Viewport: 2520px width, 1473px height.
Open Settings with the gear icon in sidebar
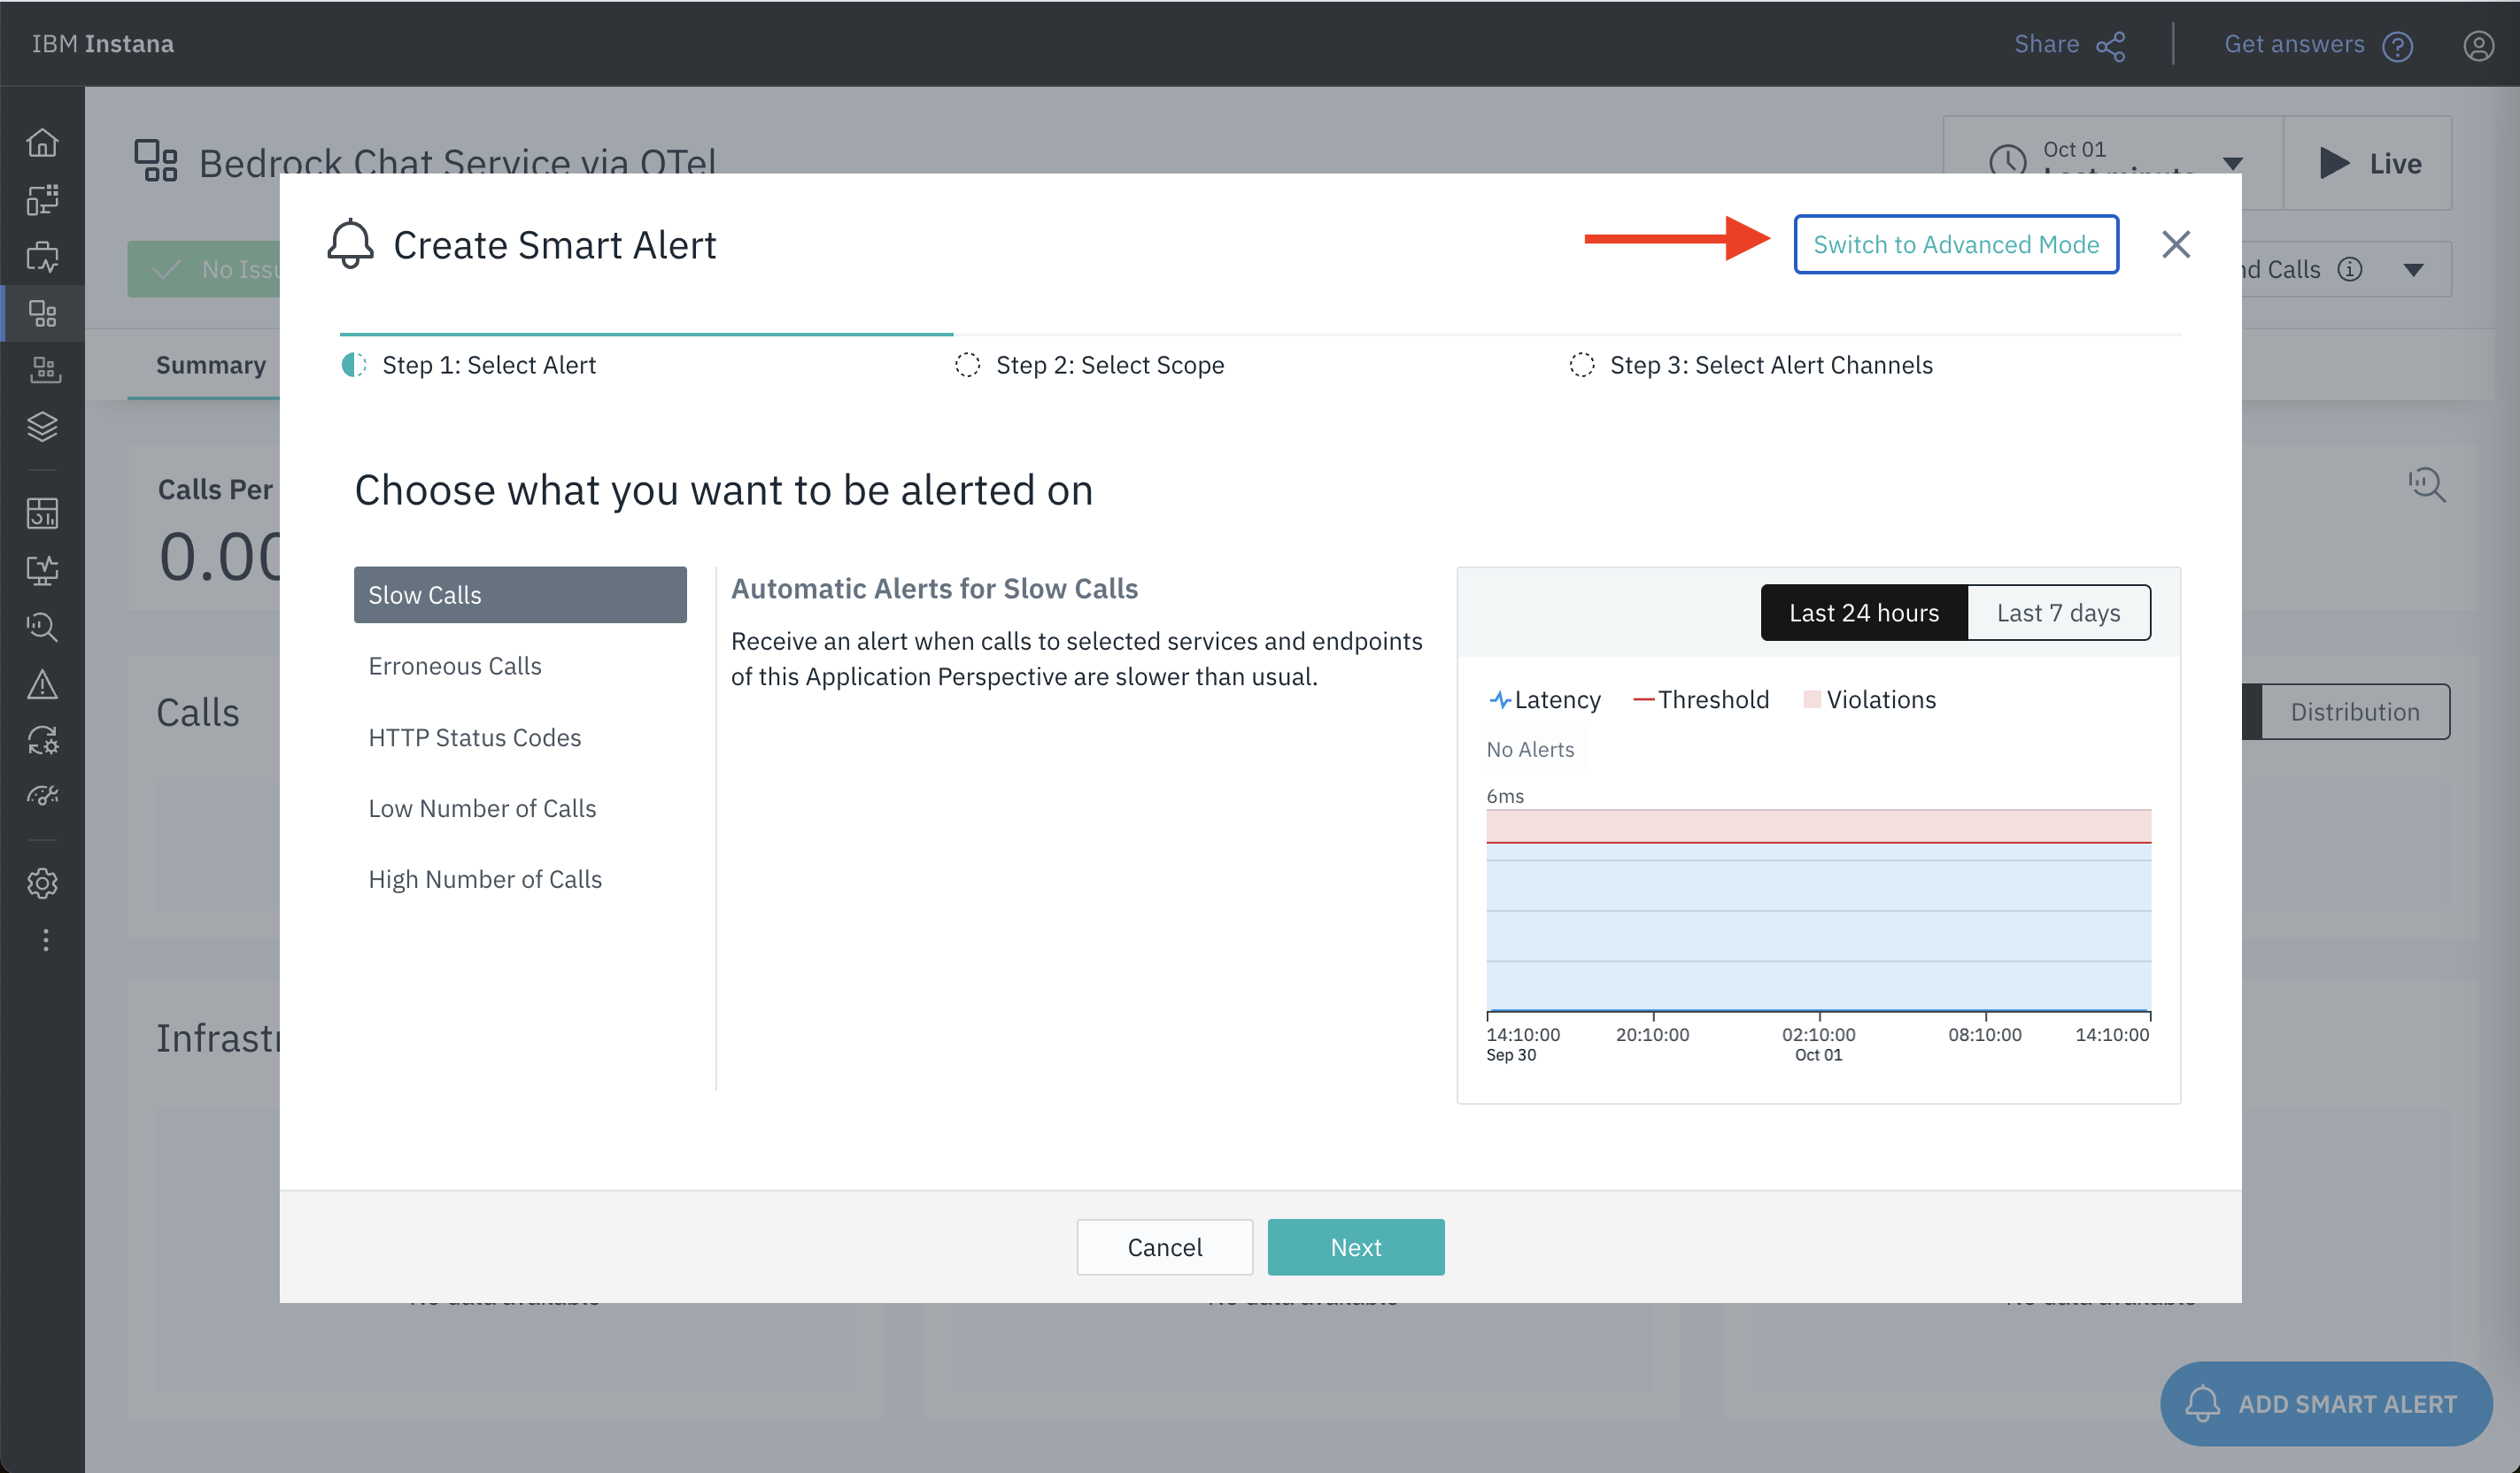pyautogui.click(x=44, y=883)
